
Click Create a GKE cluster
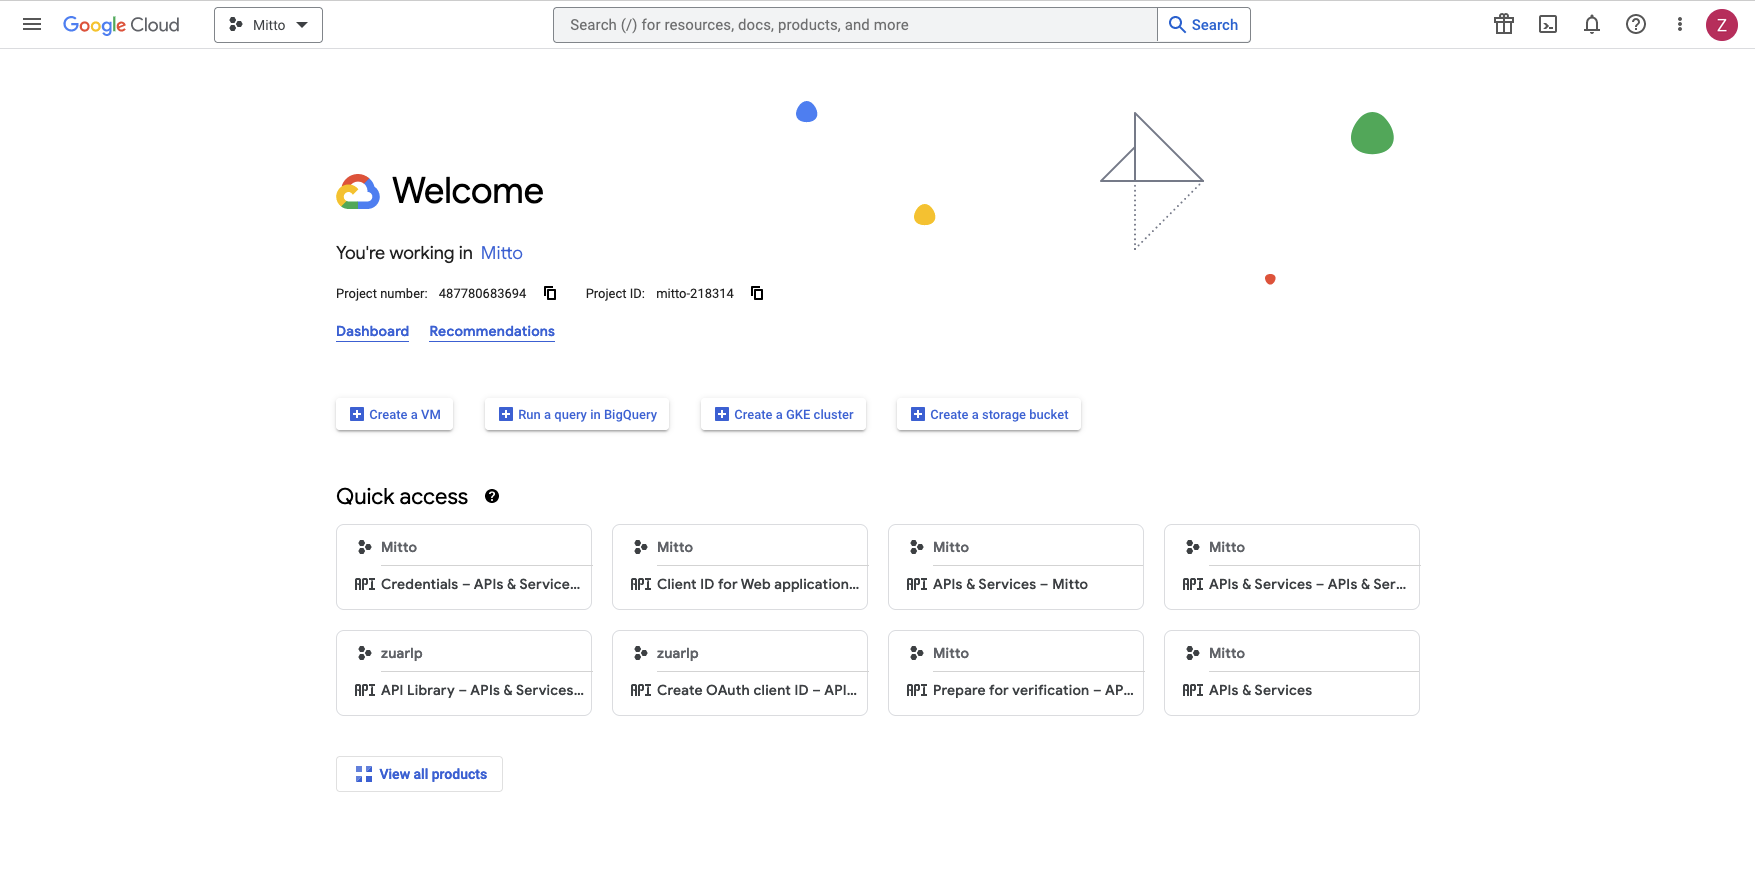pos(784,414)
